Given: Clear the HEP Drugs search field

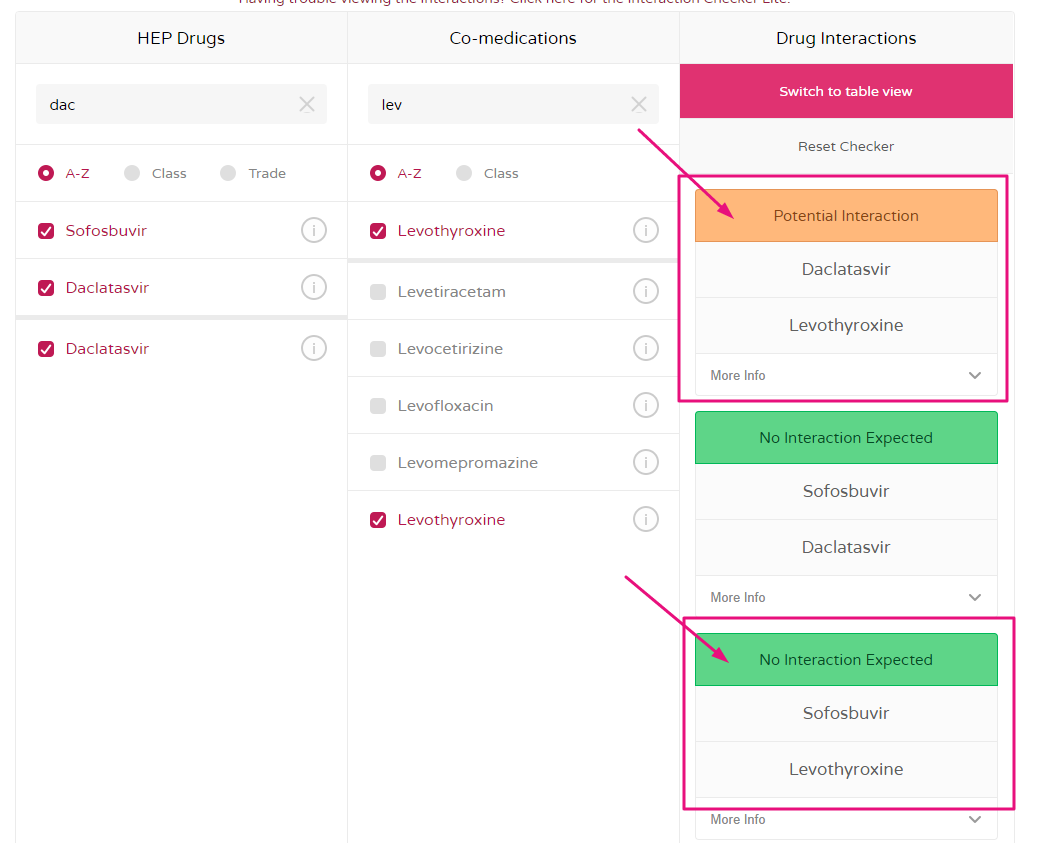Looking at the screenshot, I should tap(307, 105).
